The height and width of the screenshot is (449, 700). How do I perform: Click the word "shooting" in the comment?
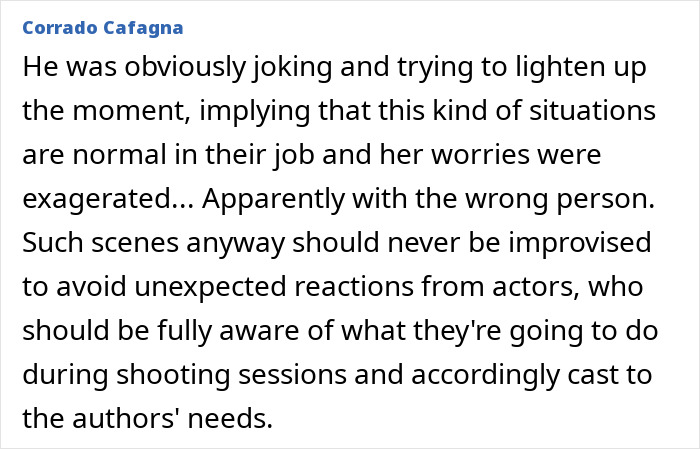(x=174, y=375)
